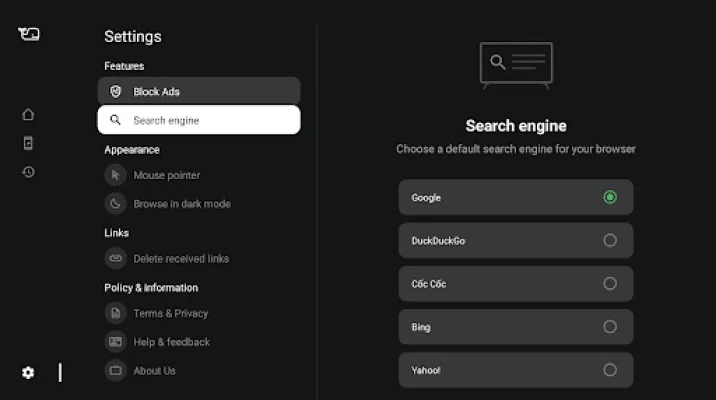Open the Block Ads settings item

[198, 91]
